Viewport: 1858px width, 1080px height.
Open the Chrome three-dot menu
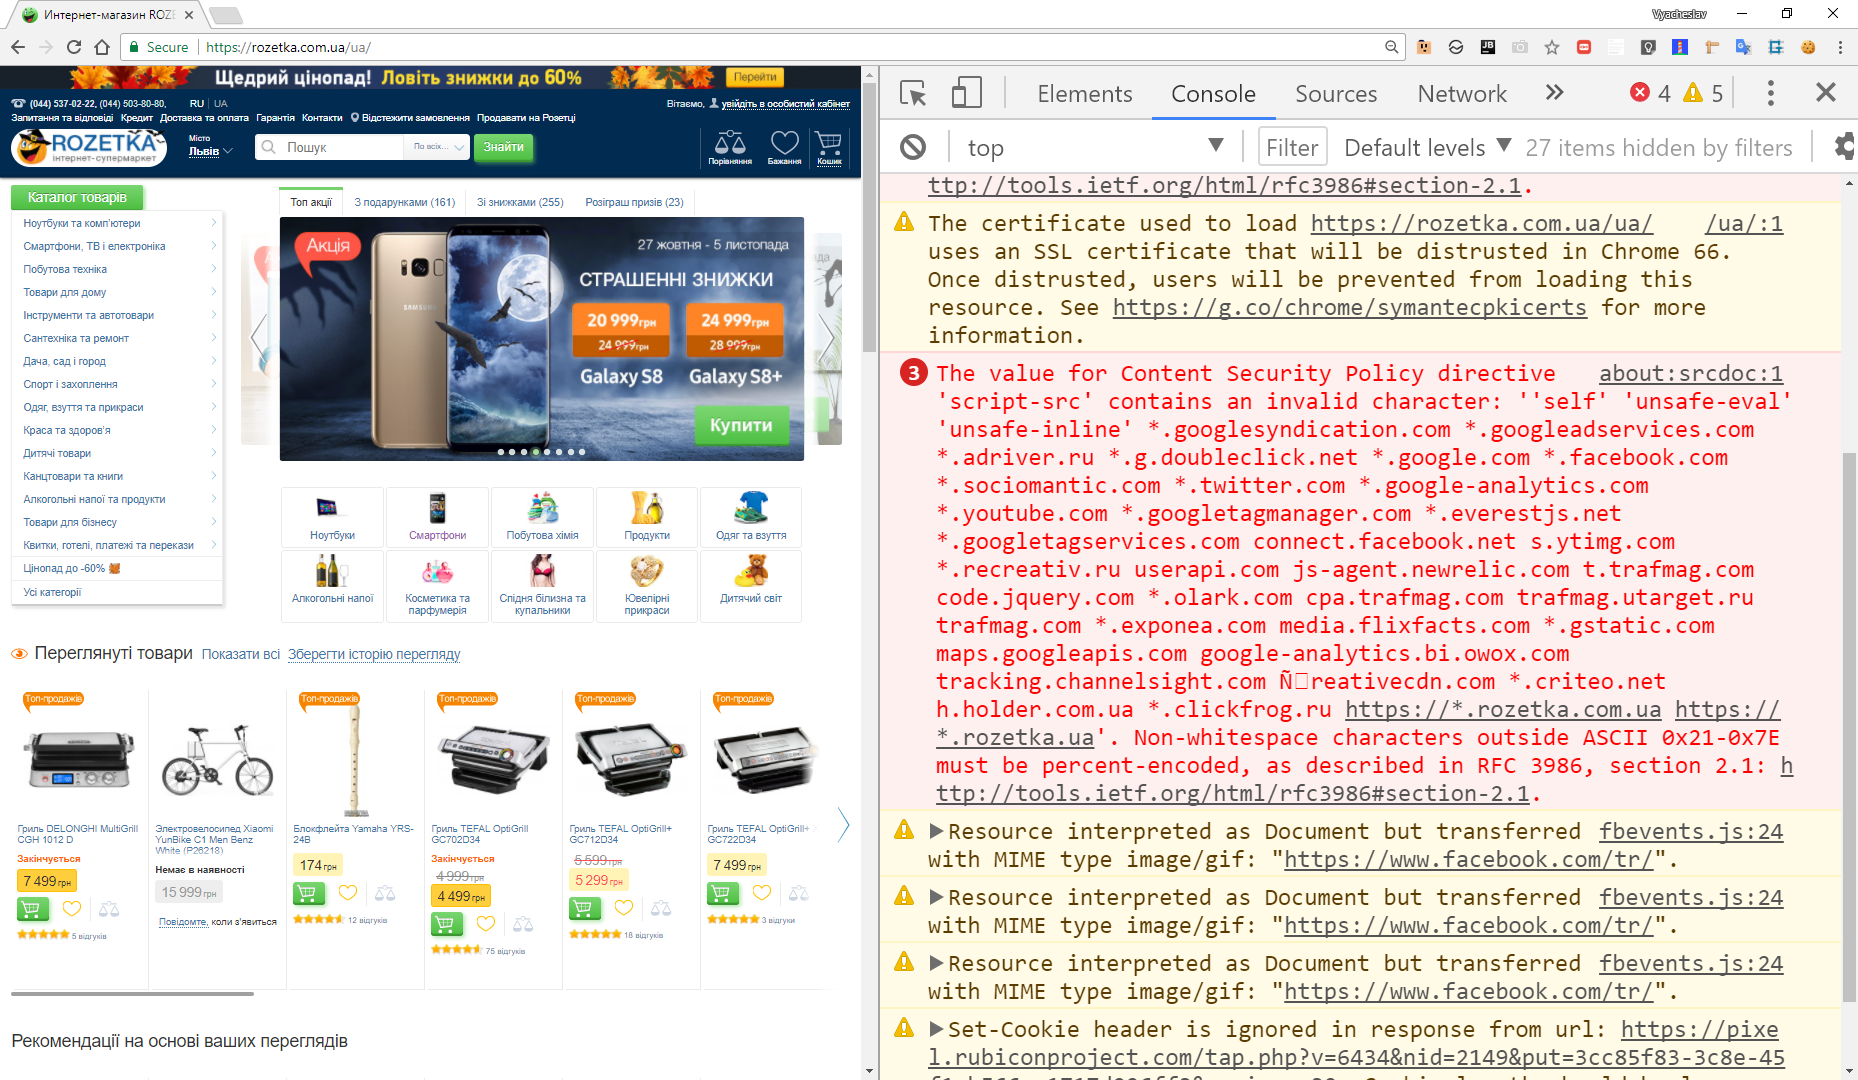(1840, 47)
